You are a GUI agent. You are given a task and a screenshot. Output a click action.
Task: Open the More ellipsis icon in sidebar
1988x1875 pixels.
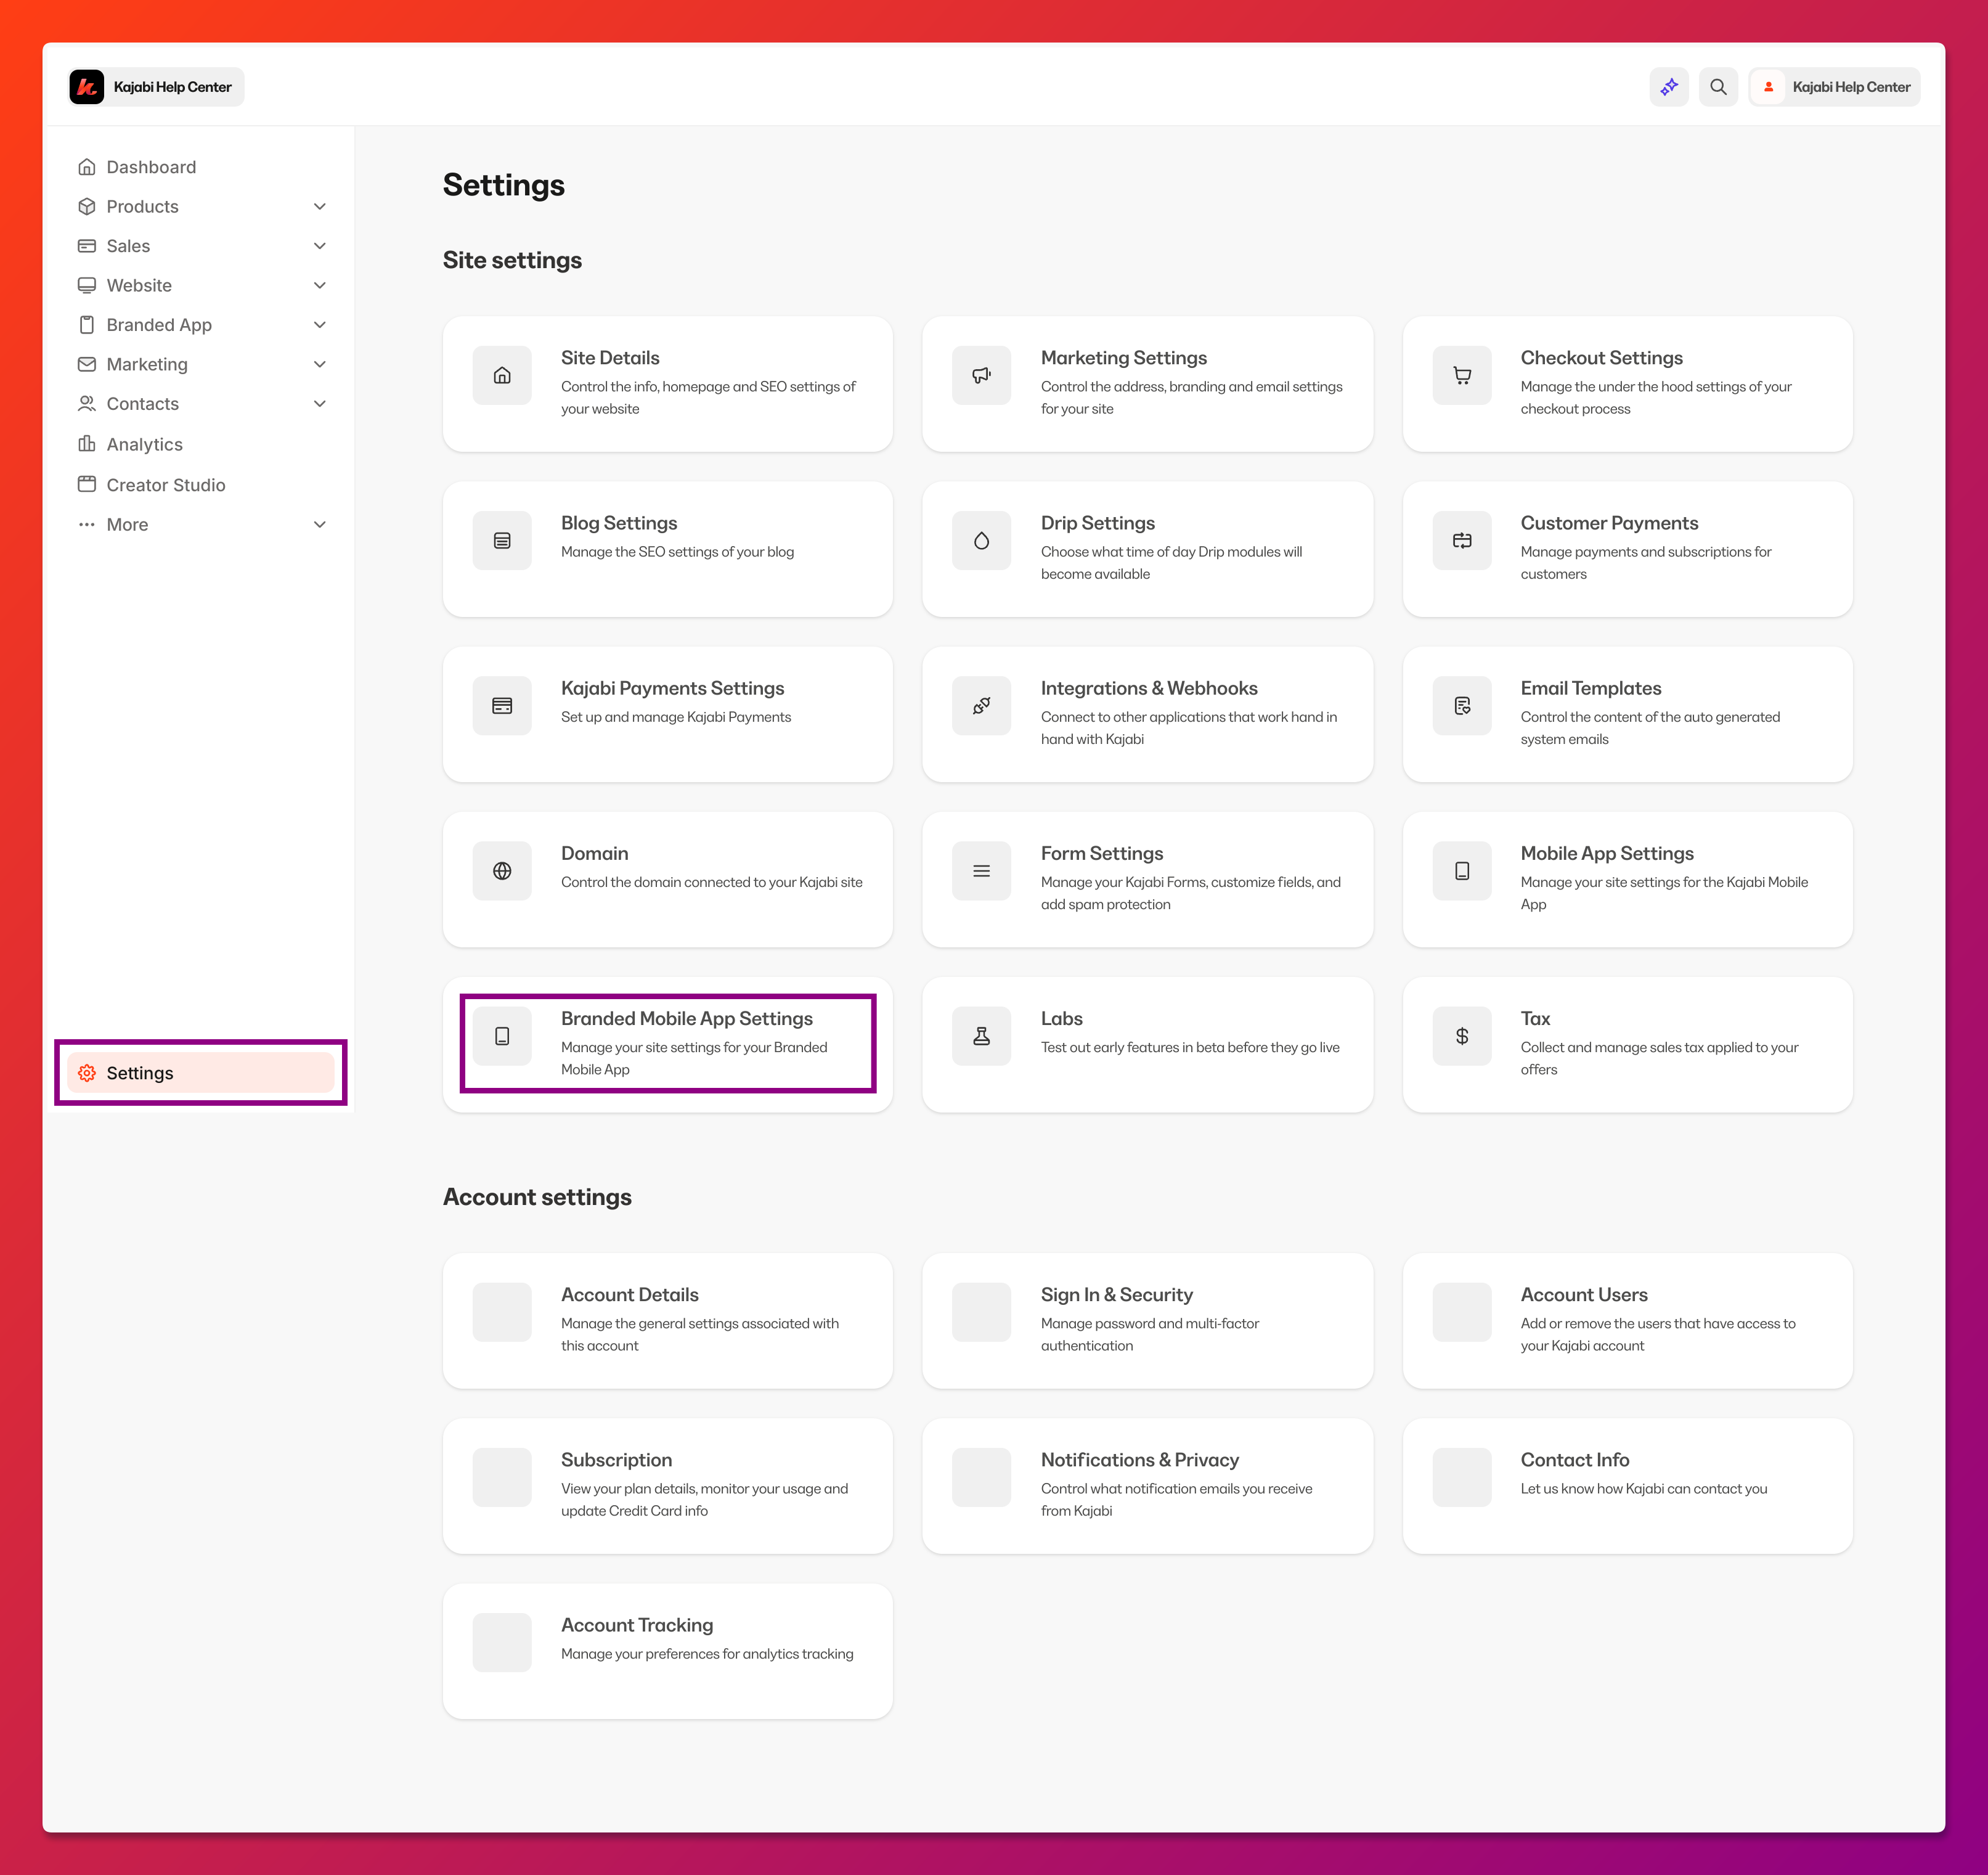click(87, 524)
